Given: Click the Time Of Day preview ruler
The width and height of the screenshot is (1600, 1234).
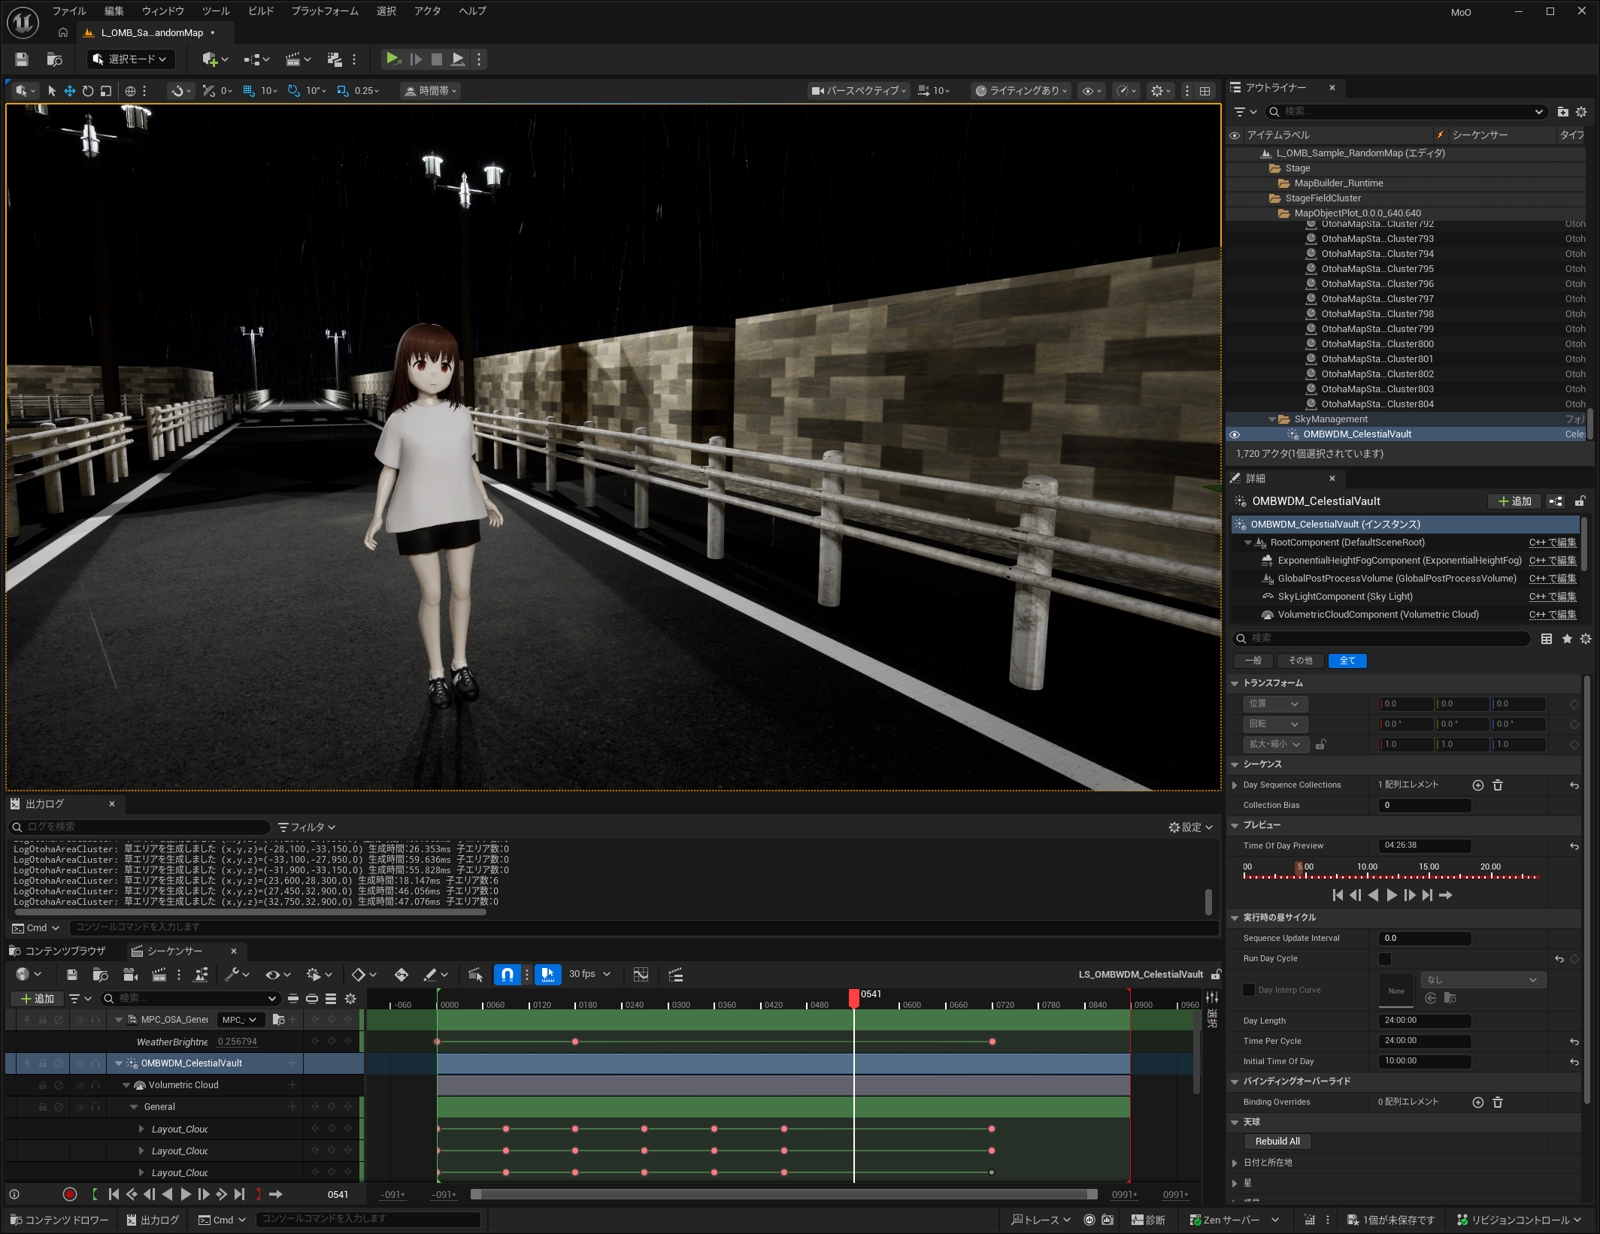Looking at the screenshot, I should 1390,872.
